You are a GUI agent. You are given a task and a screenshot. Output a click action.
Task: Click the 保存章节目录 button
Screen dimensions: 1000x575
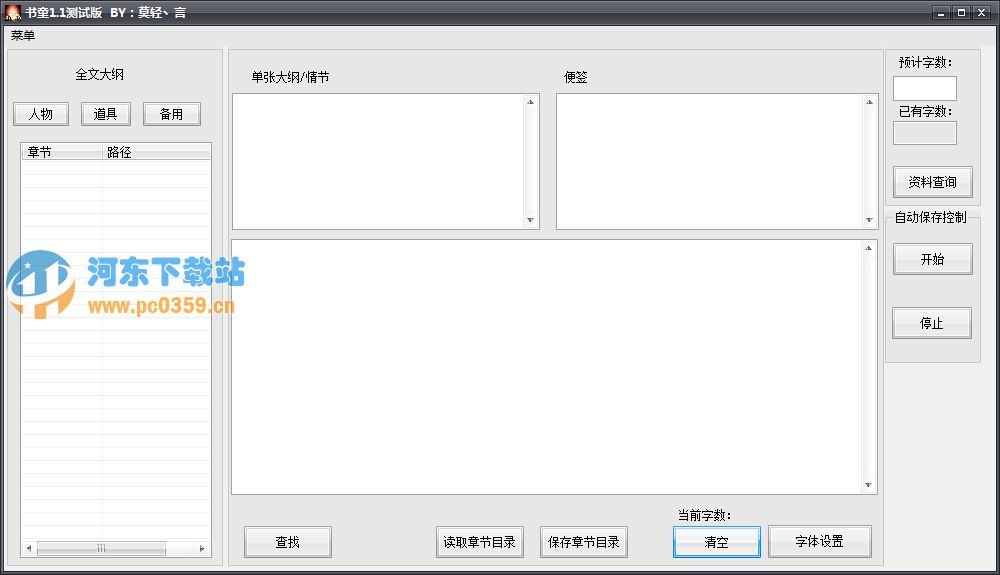click(x=584, y=542)
